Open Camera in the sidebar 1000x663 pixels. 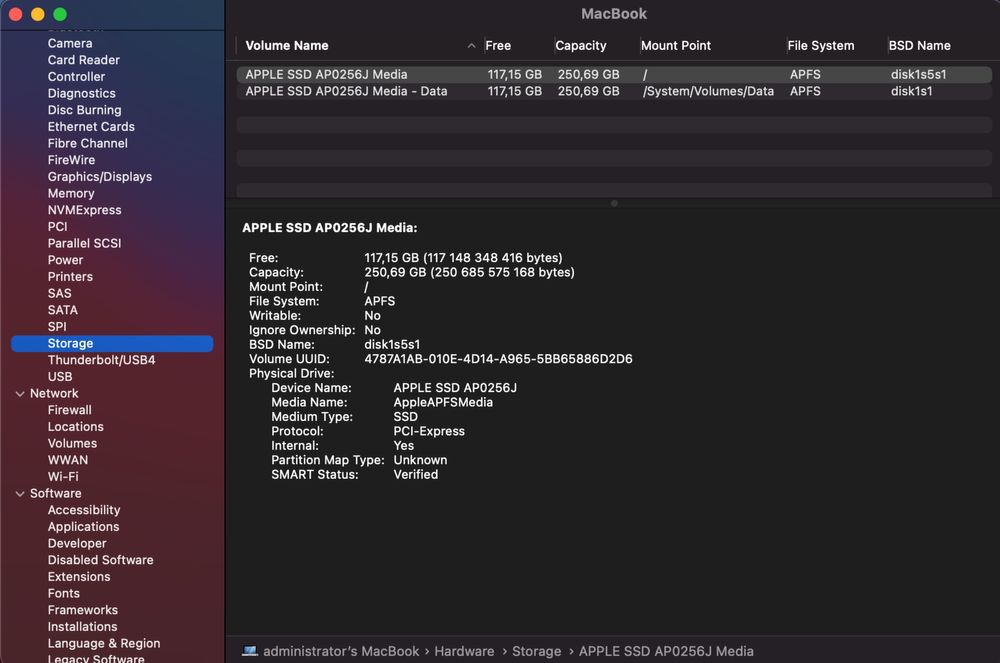[x=70, y=43]
